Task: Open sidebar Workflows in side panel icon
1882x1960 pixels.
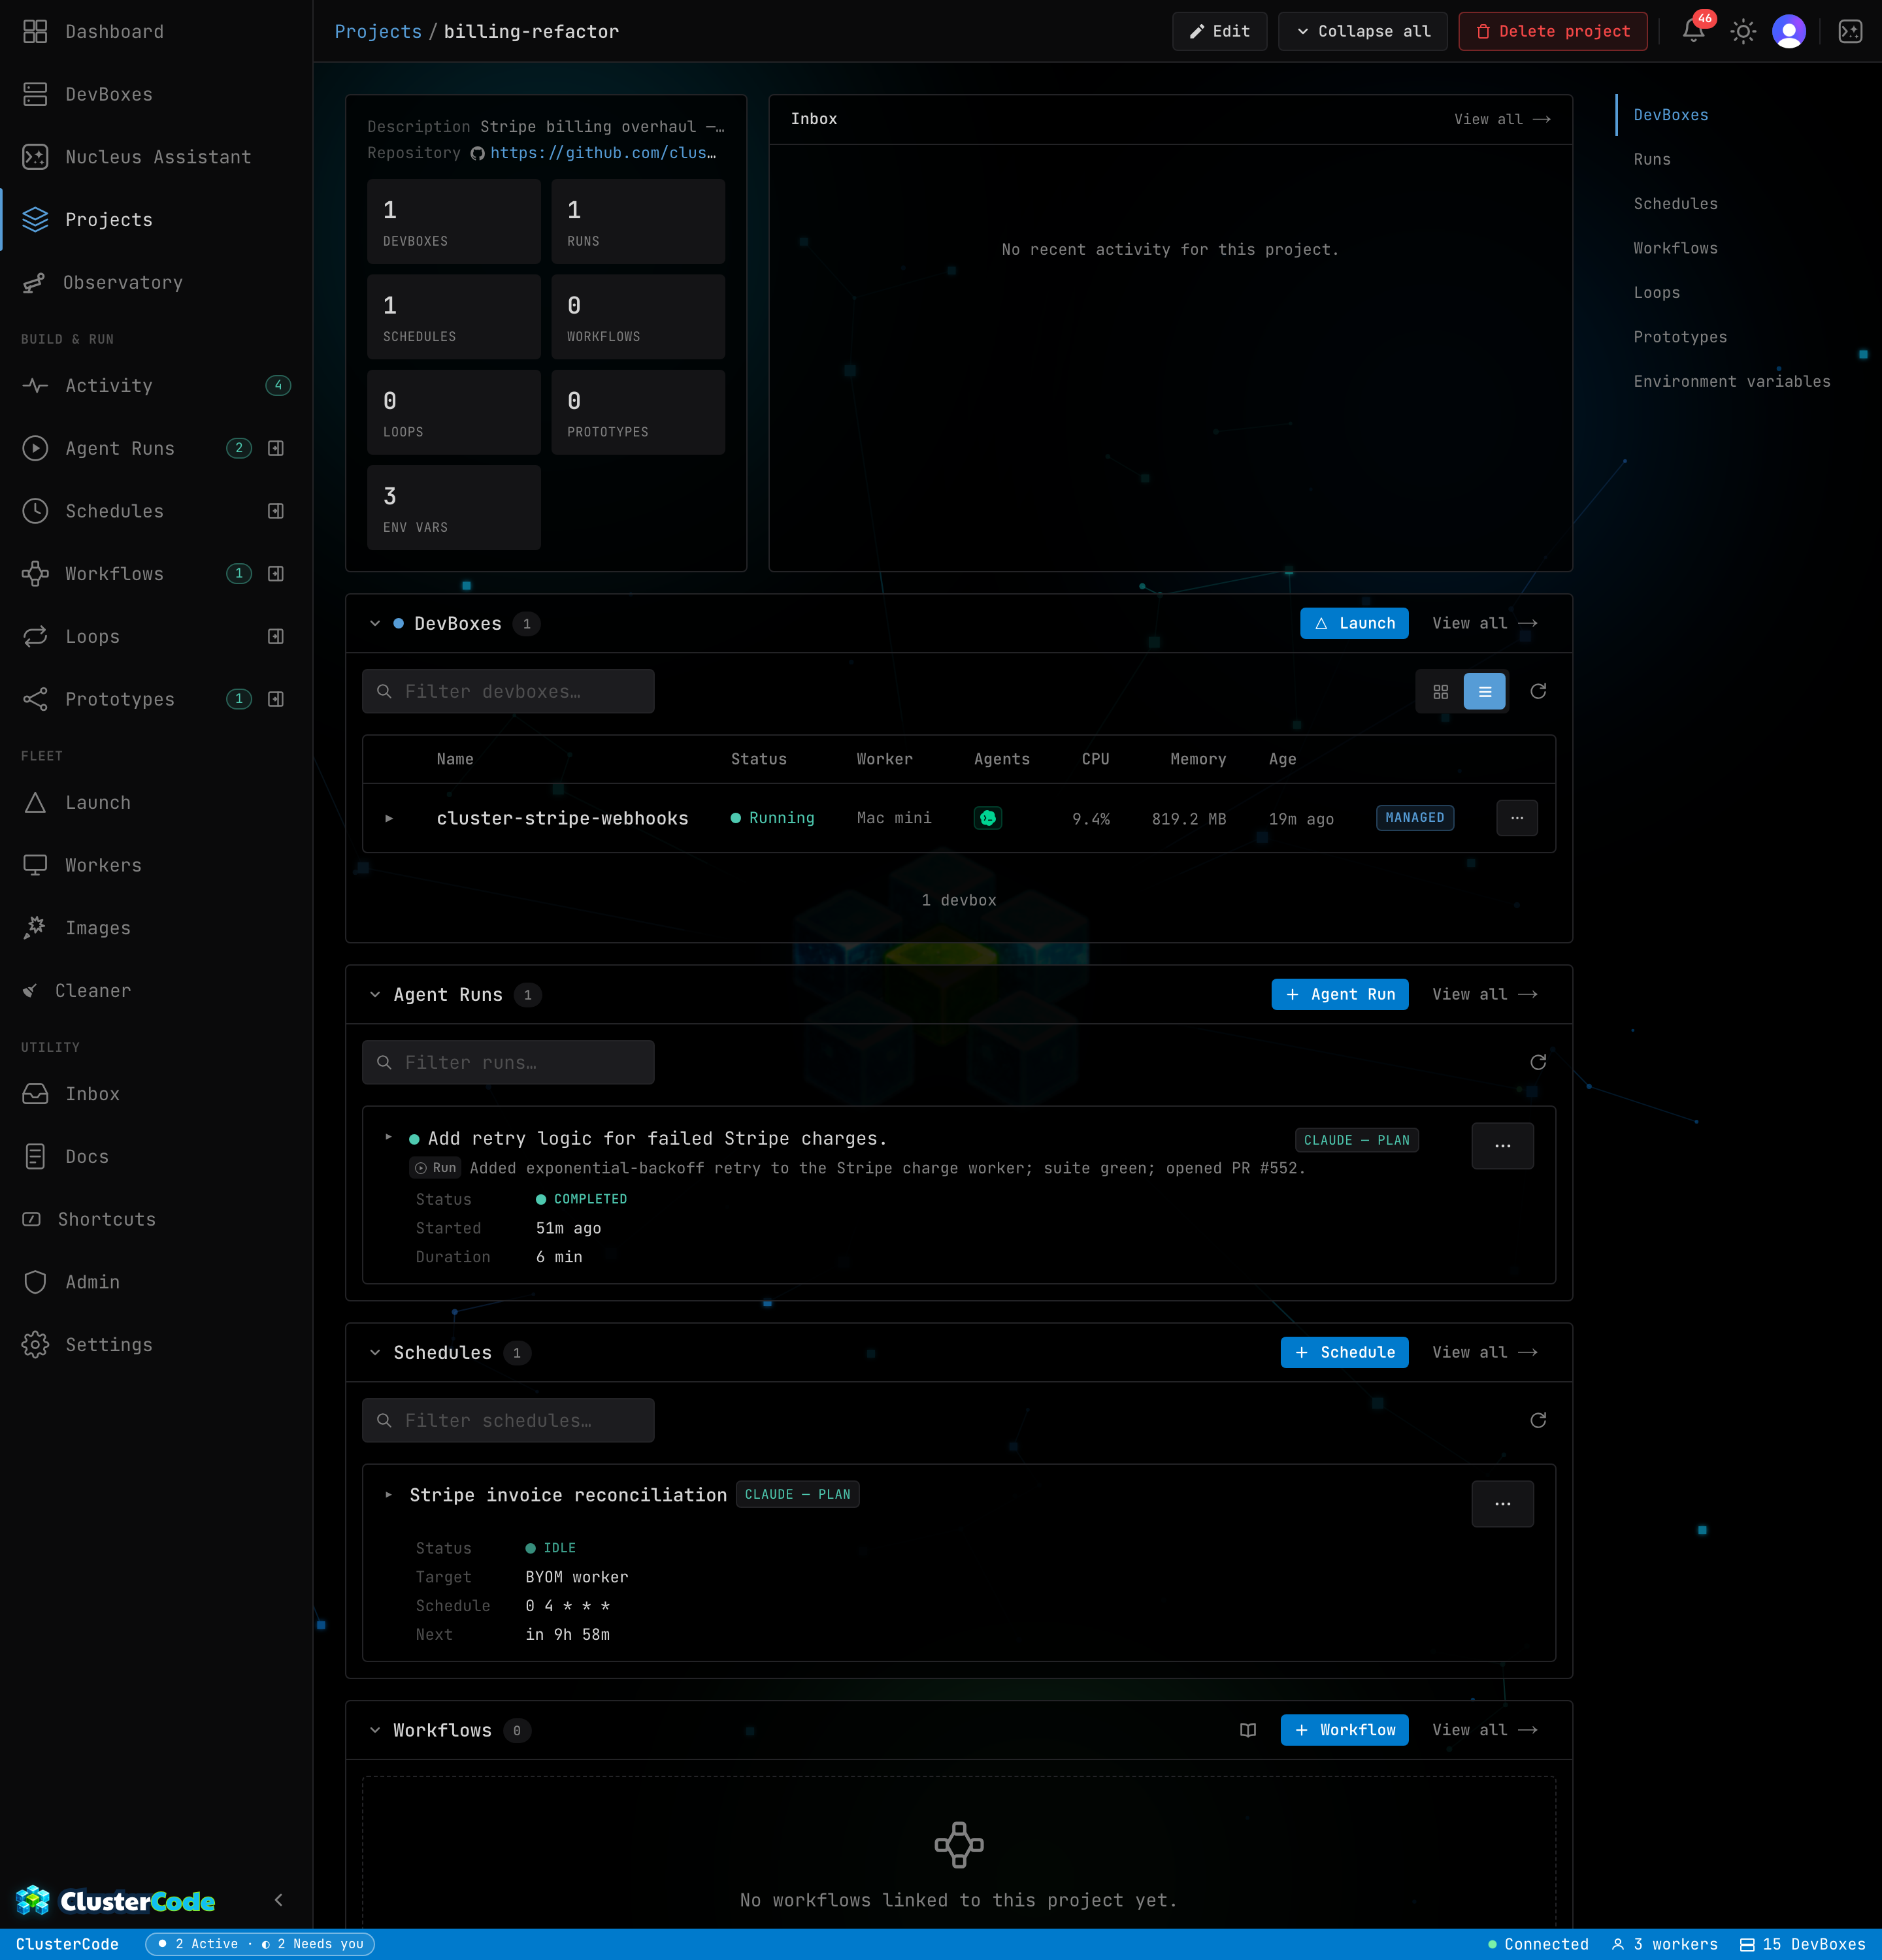Action: [276, 574]
